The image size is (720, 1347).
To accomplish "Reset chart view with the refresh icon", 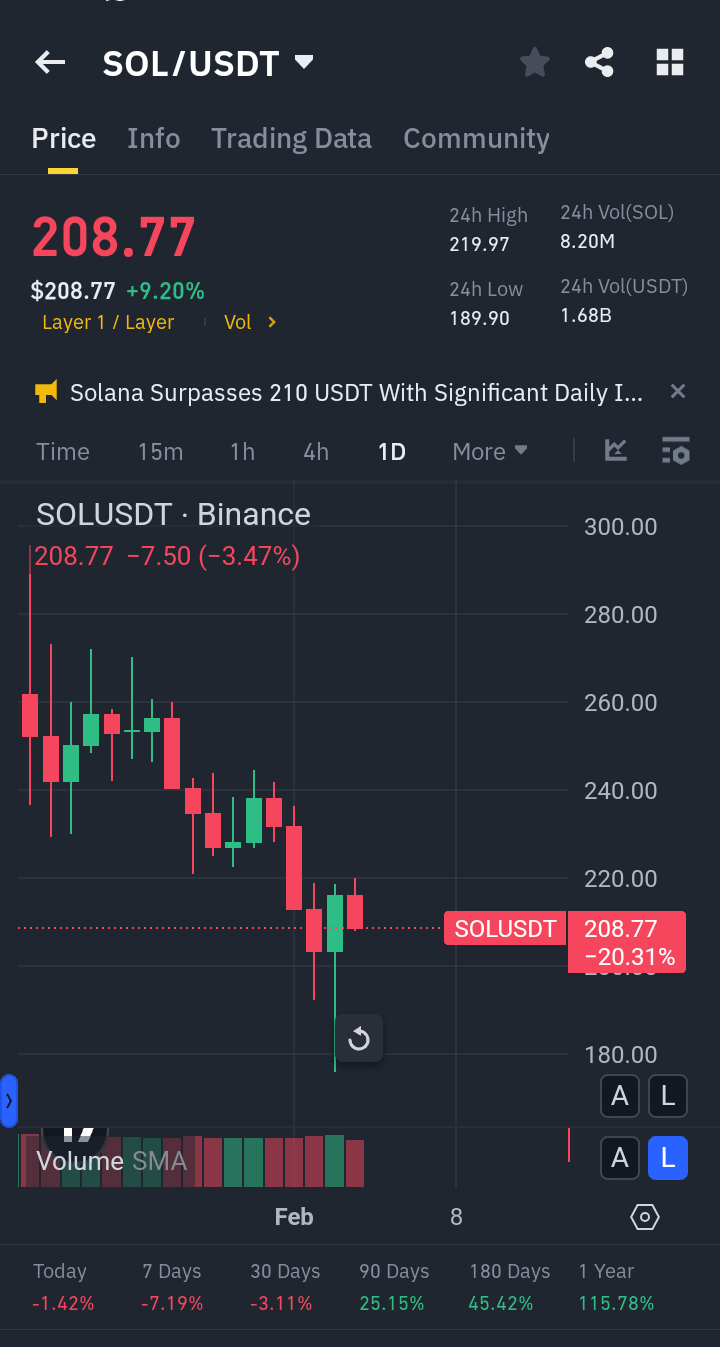I will click(358, 1040).
